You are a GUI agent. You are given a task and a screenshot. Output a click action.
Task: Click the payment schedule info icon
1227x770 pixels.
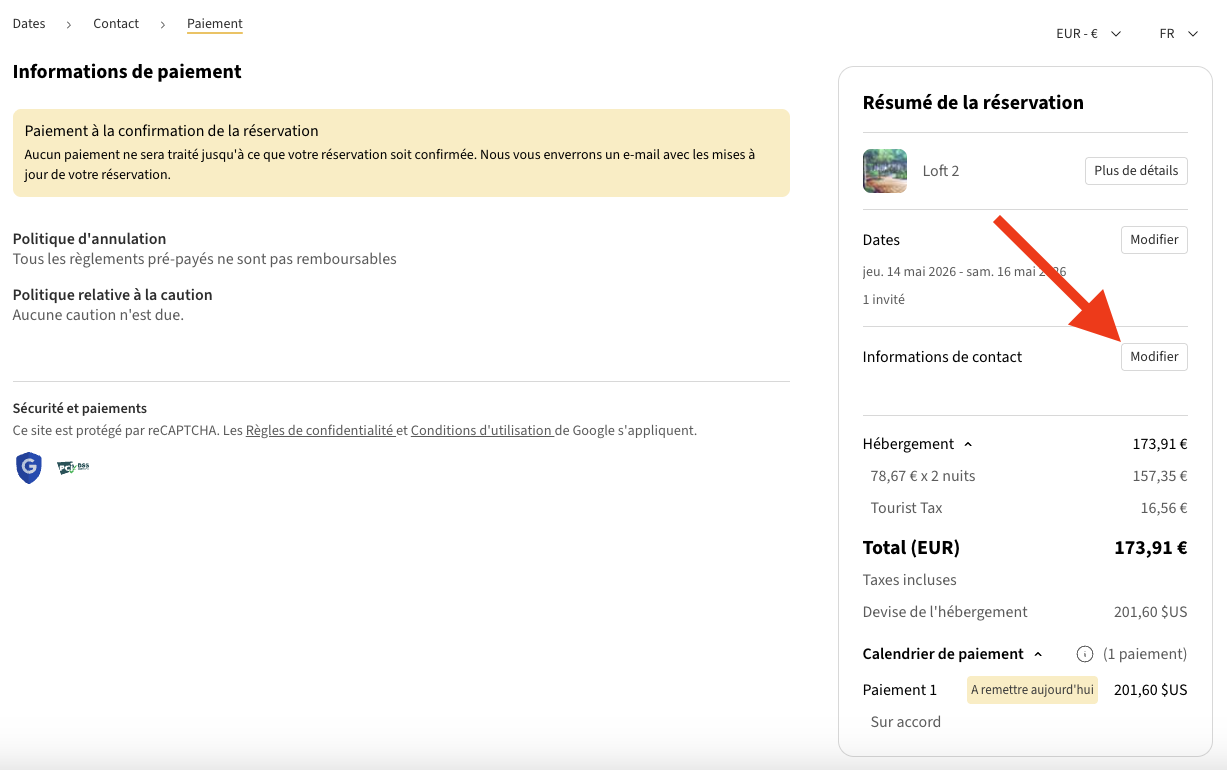tap(1084, 654)
